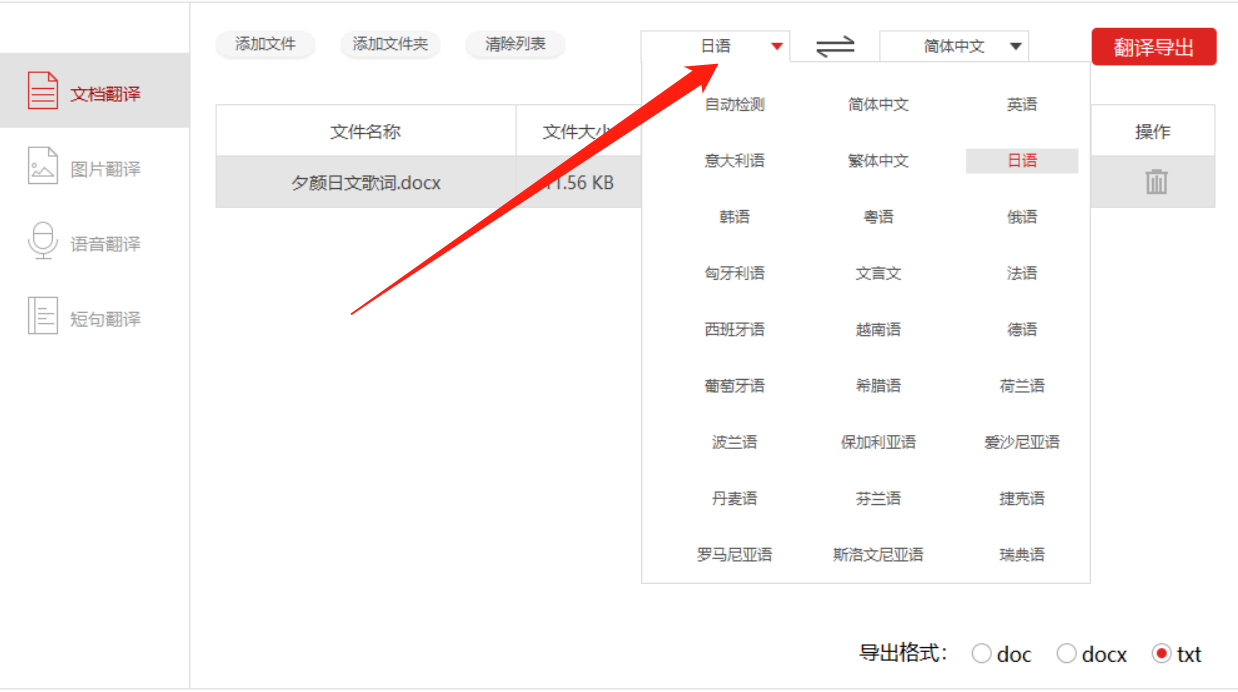Screen dimensions: 1238x692
Task: Click the picture icon beside 图片翻译
Action: pos(42,166)
